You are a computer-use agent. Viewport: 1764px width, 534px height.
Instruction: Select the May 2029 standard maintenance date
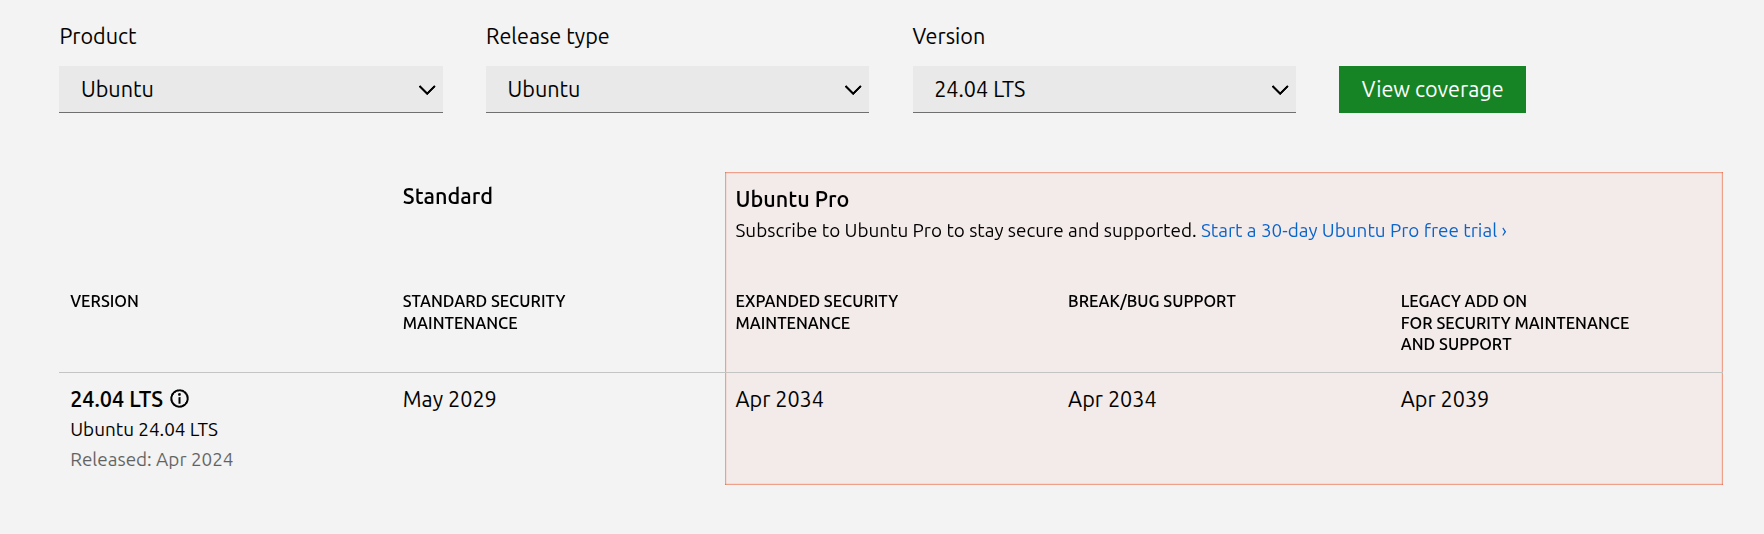(449, 399)
